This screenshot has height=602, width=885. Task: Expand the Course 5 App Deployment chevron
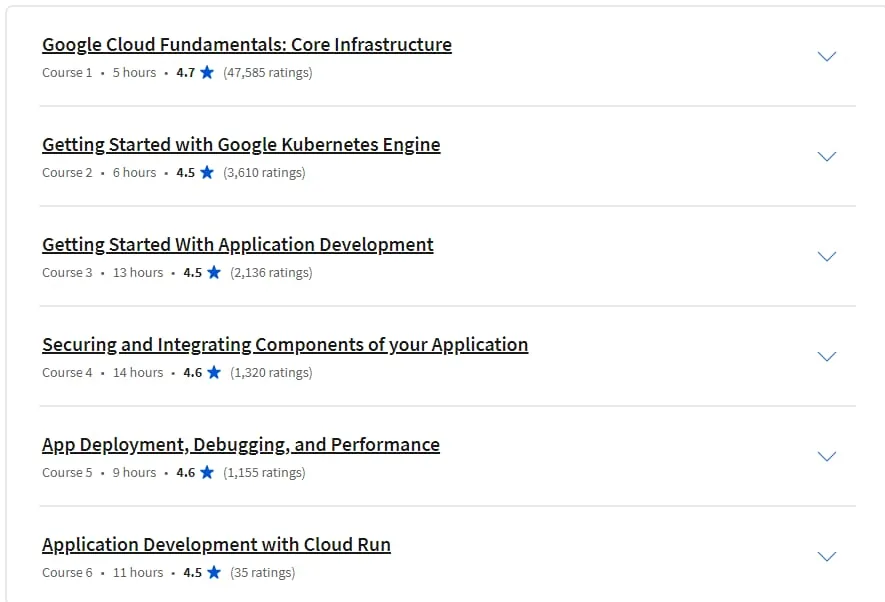(827, 456)
